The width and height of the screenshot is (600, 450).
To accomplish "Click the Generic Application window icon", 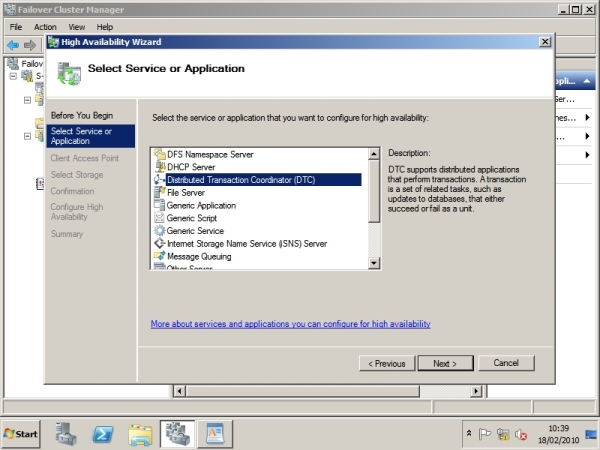I will pyautogui.click(x=159, y=205).
